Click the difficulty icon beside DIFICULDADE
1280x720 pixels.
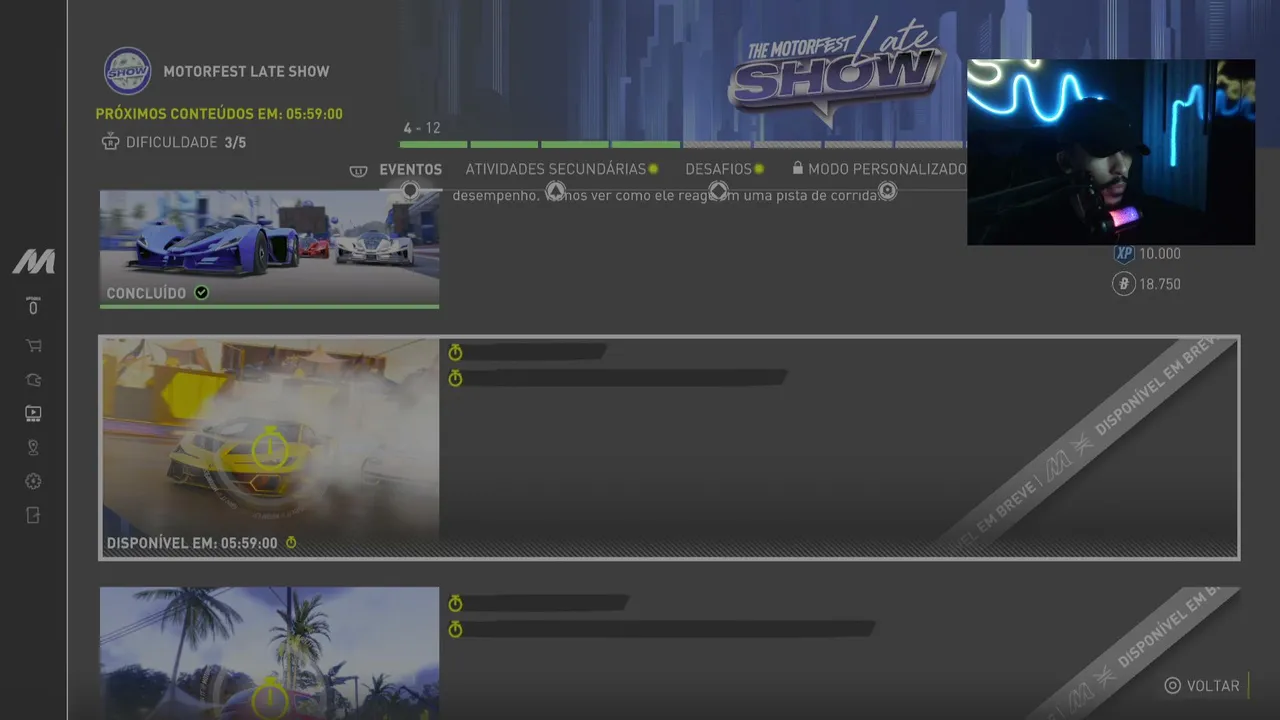[x=110, y=142]
